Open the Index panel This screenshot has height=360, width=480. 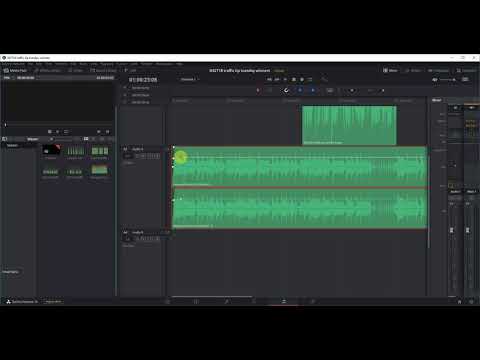click(75, 71)
